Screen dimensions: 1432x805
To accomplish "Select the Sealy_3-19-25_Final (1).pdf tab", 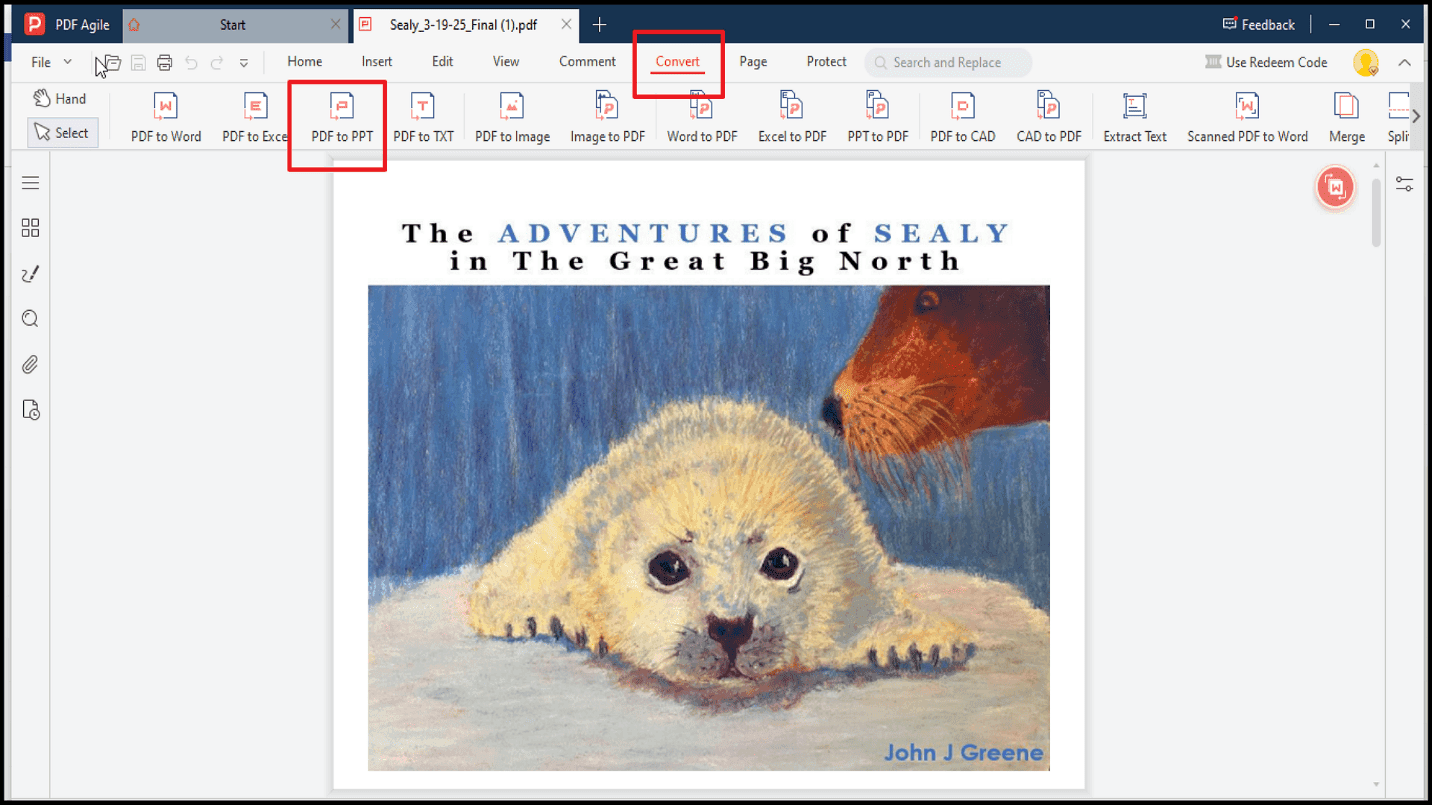I will [x=467, y=24].
